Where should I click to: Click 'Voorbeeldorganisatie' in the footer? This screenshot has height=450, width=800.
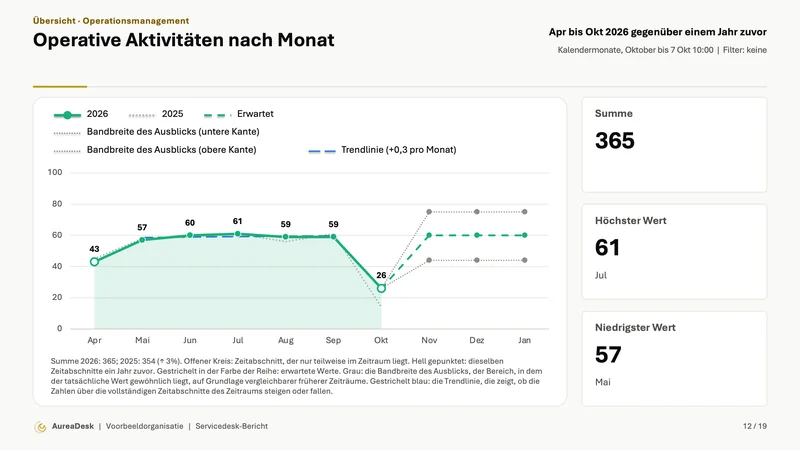[144, 427]
